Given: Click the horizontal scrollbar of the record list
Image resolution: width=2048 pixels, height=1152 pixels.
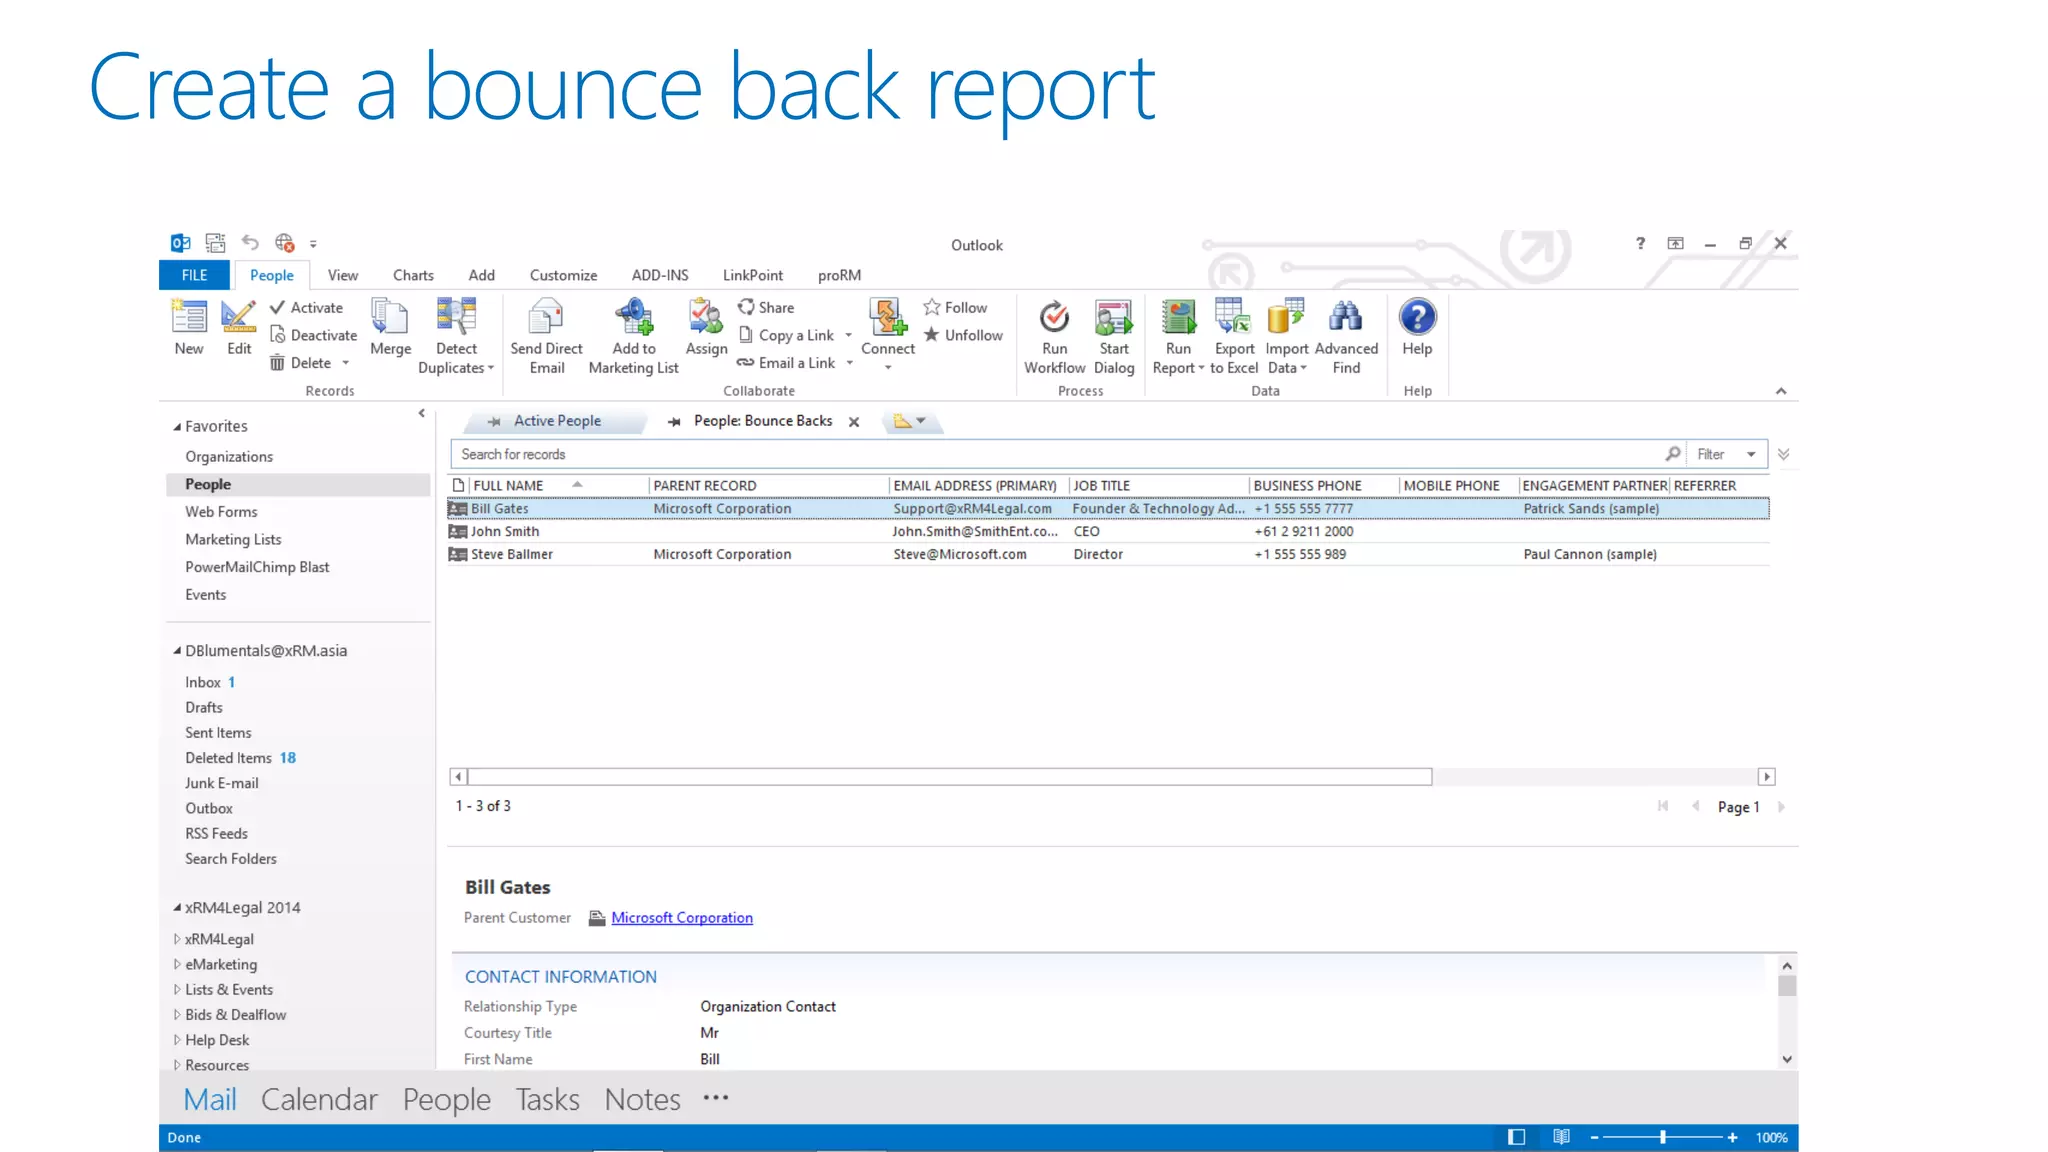Looking at the screenshot, I should coord(950,777).
